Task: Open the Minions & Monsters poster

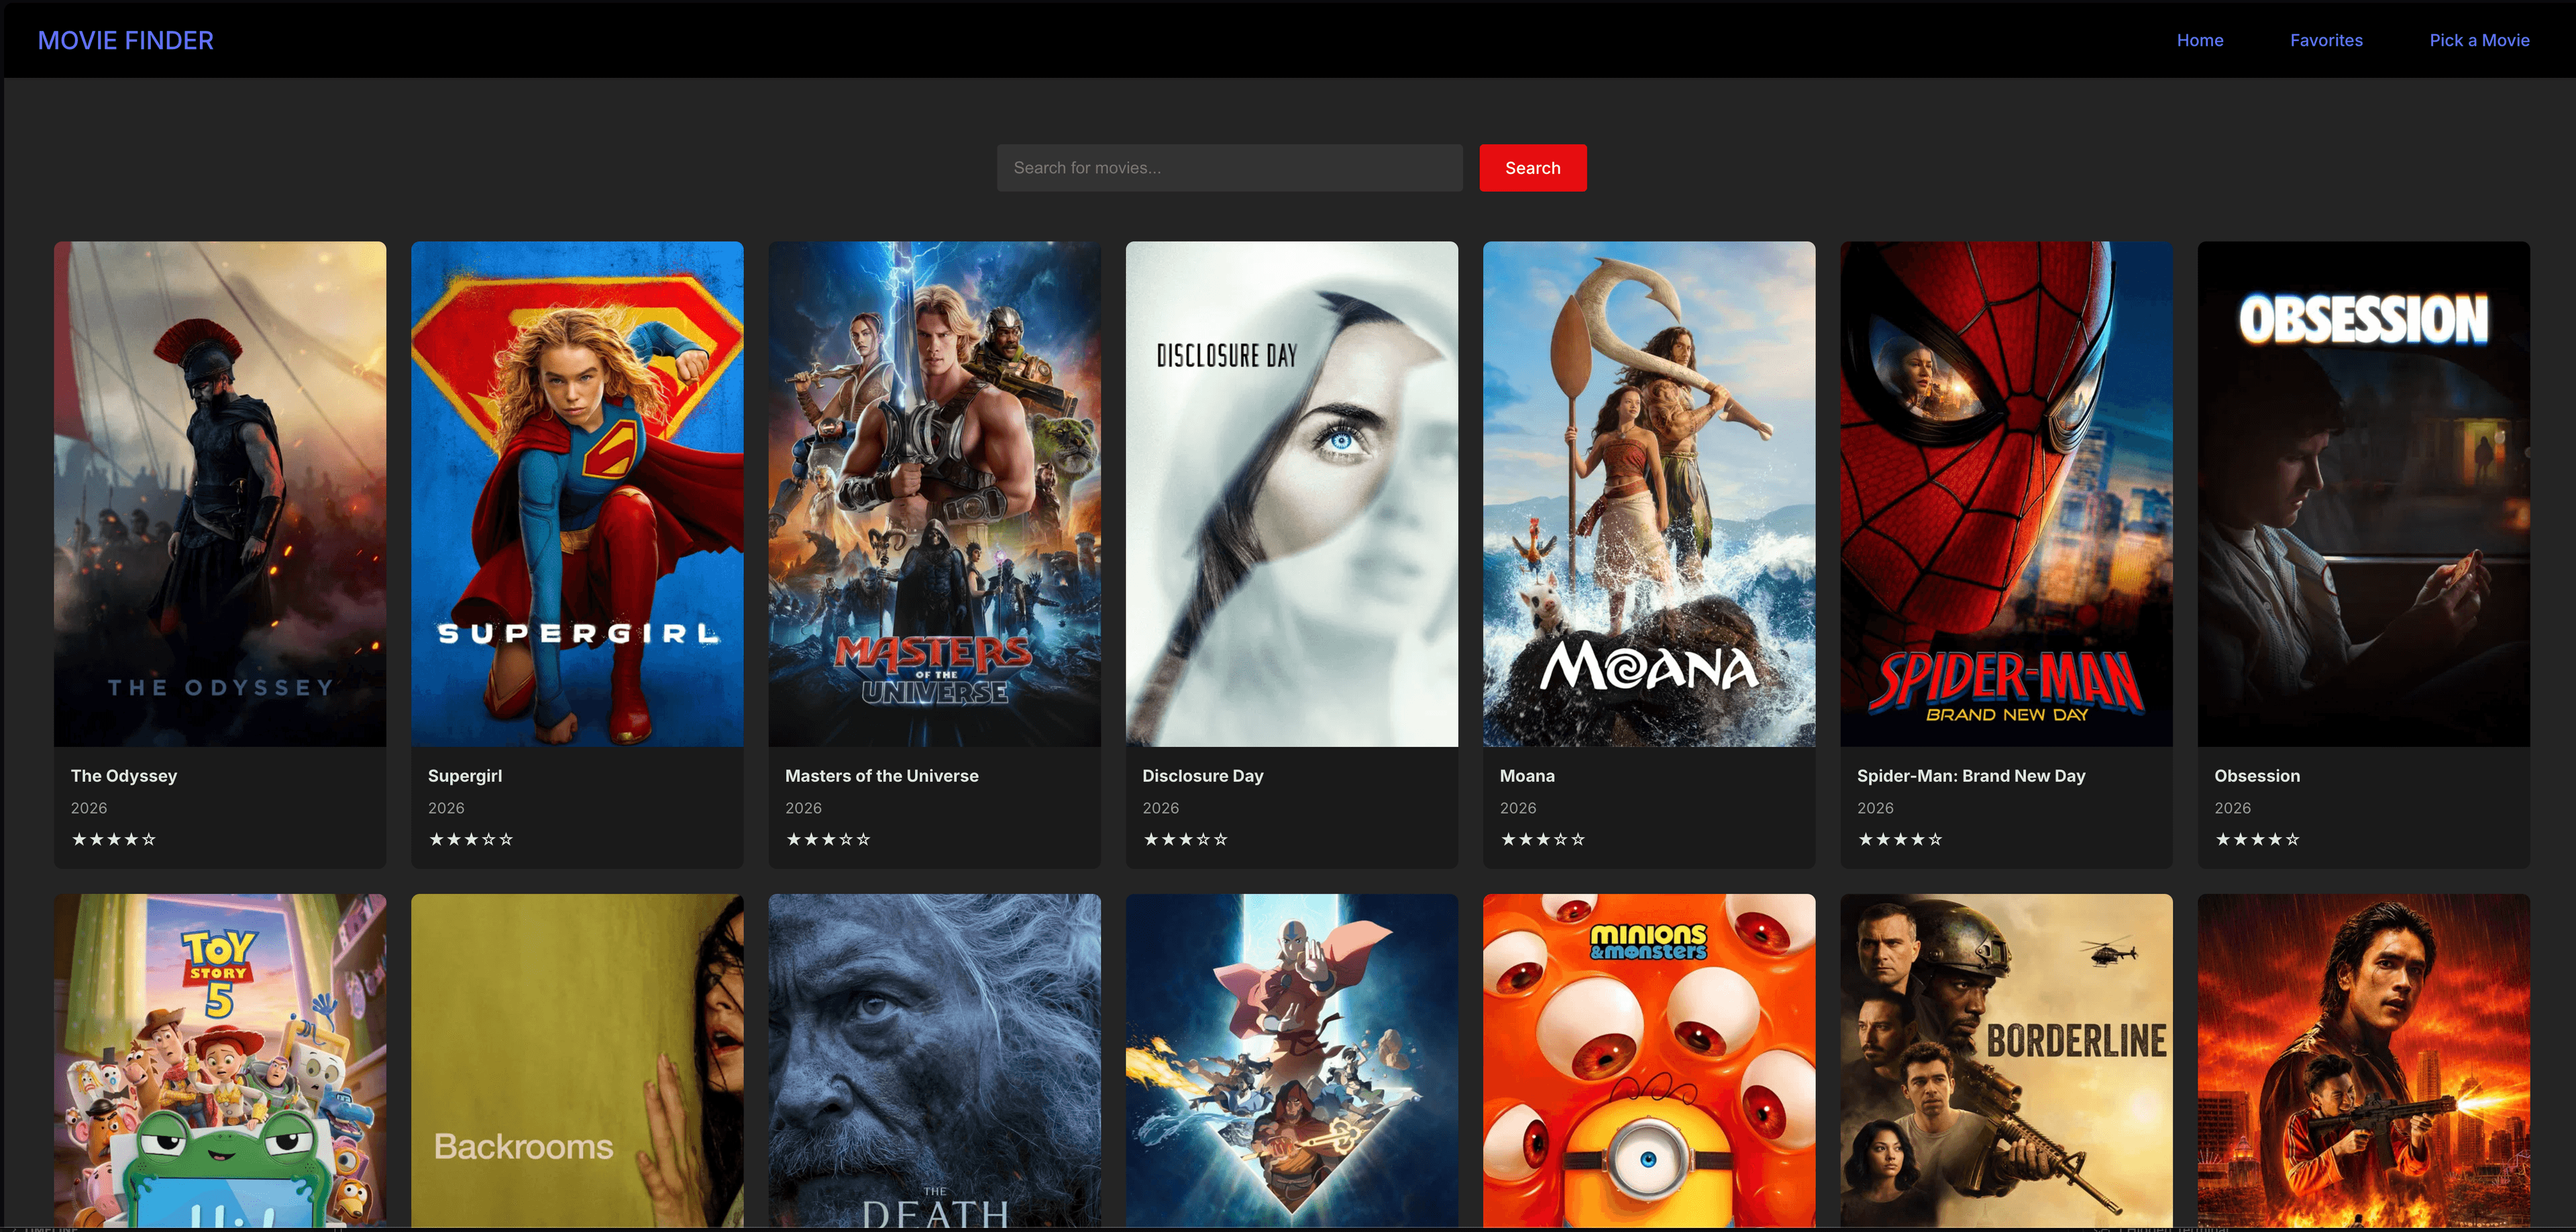Action: point(1649,1061)
